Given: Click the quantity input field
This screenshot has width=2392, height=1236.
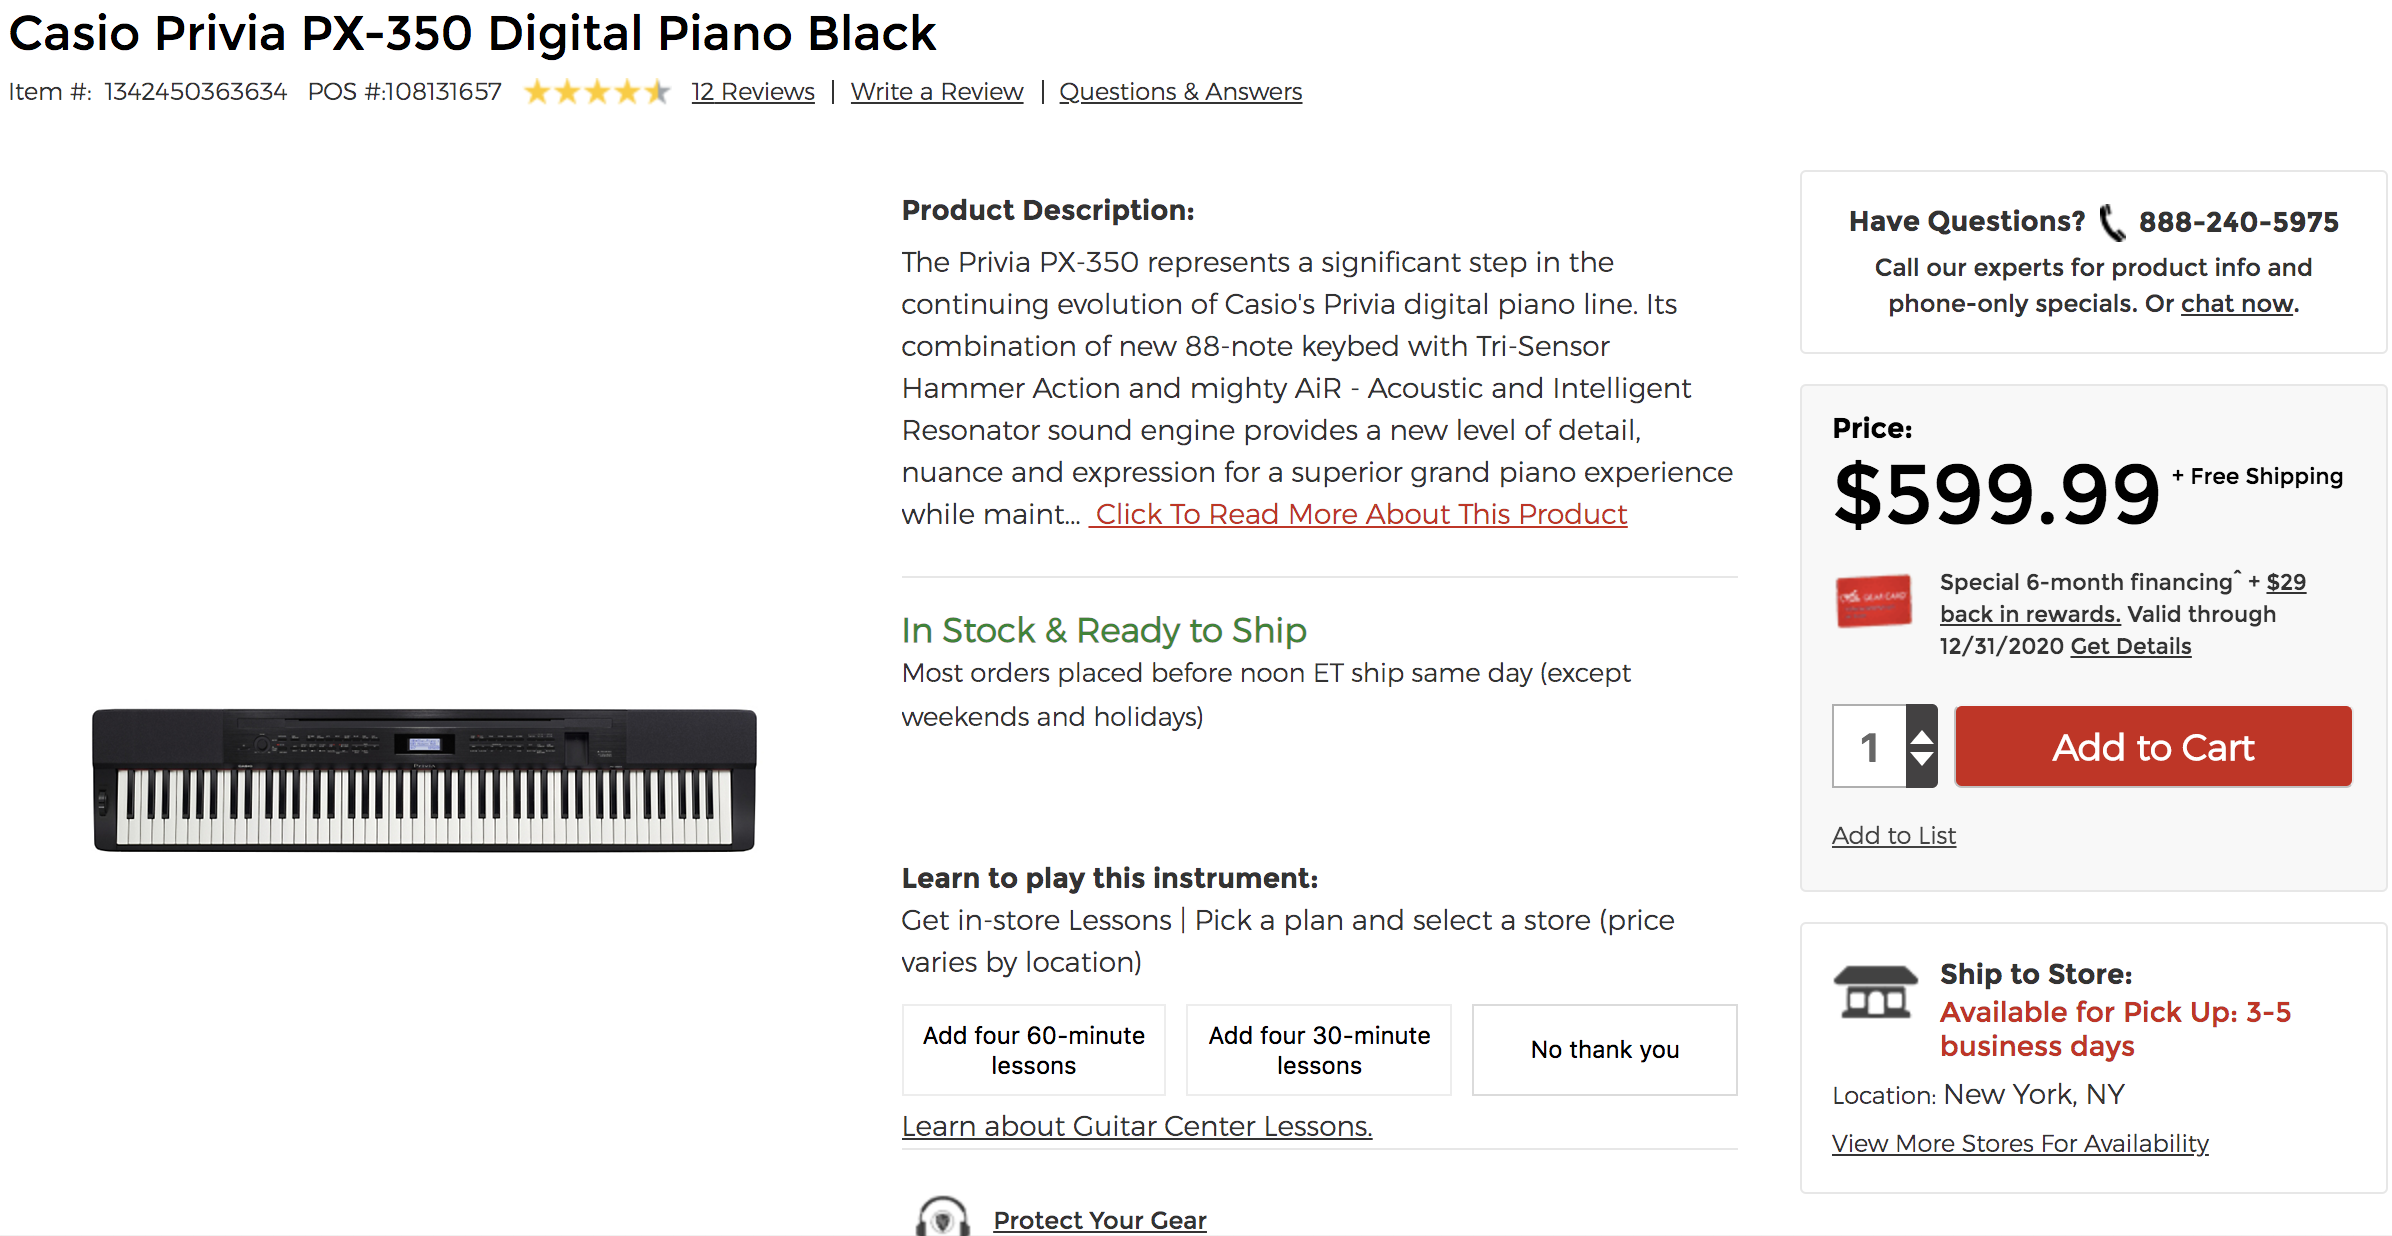Looking at the screenshot, I should [1869, 747].
